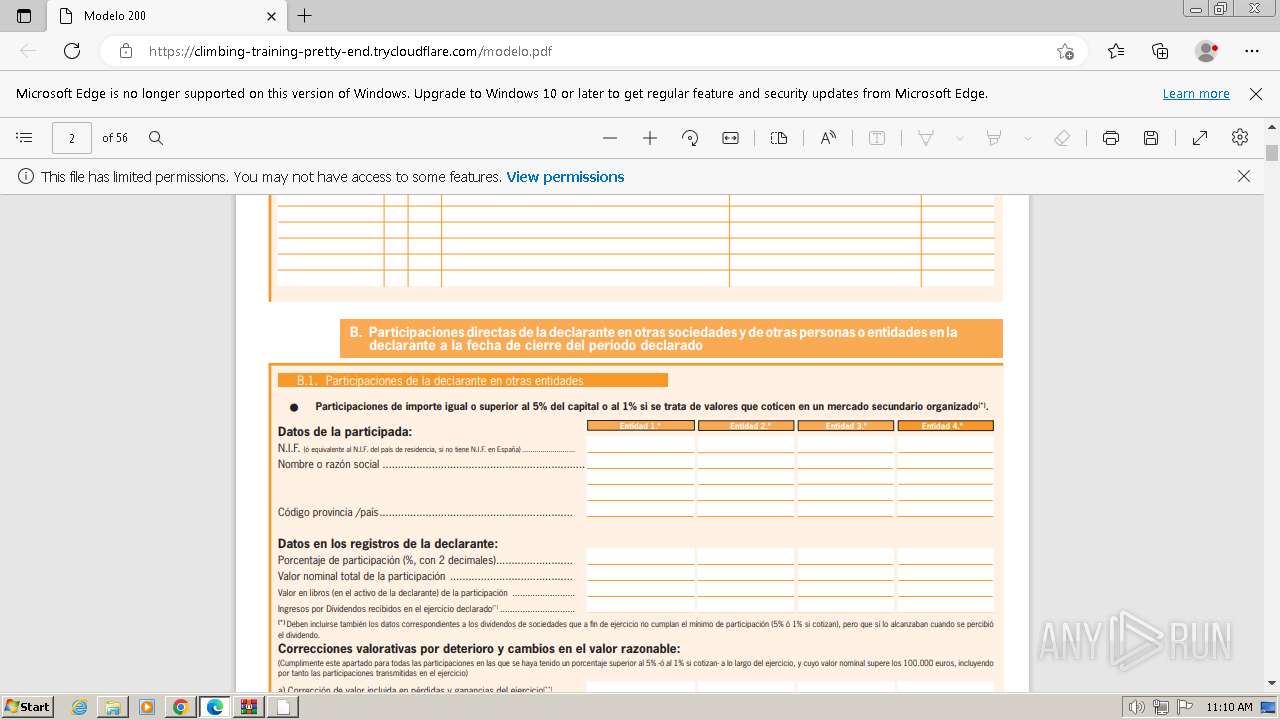Open the tab actions menu icon

[24, 16]
